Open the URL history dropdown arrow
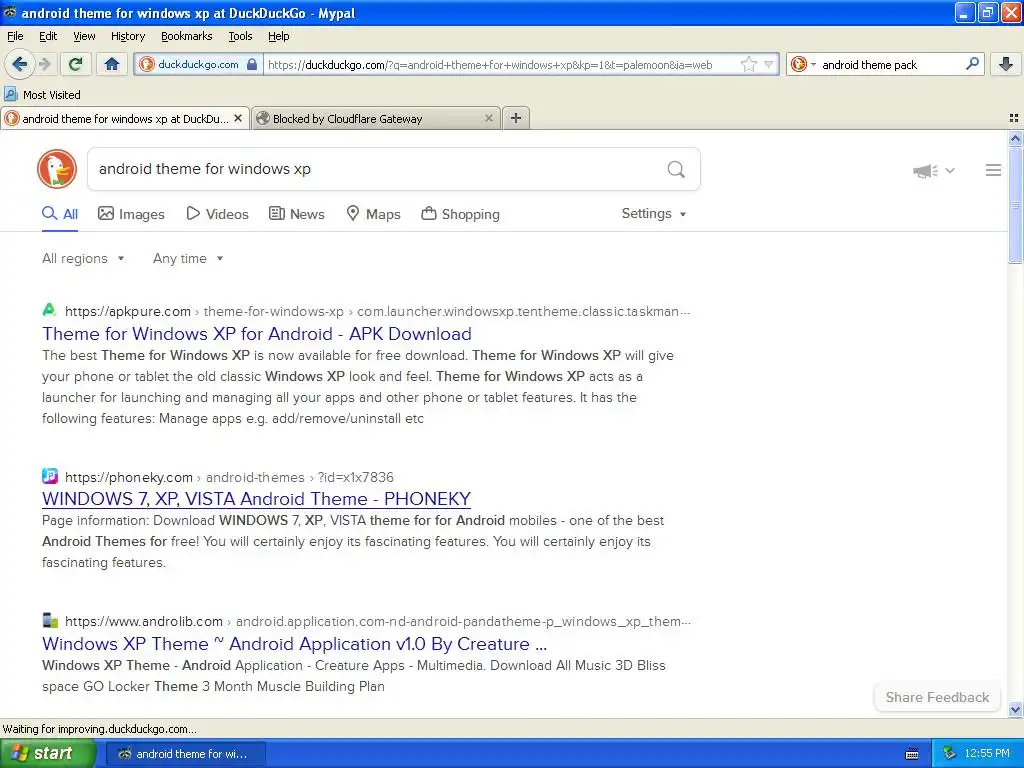 [x=769, y=64]
